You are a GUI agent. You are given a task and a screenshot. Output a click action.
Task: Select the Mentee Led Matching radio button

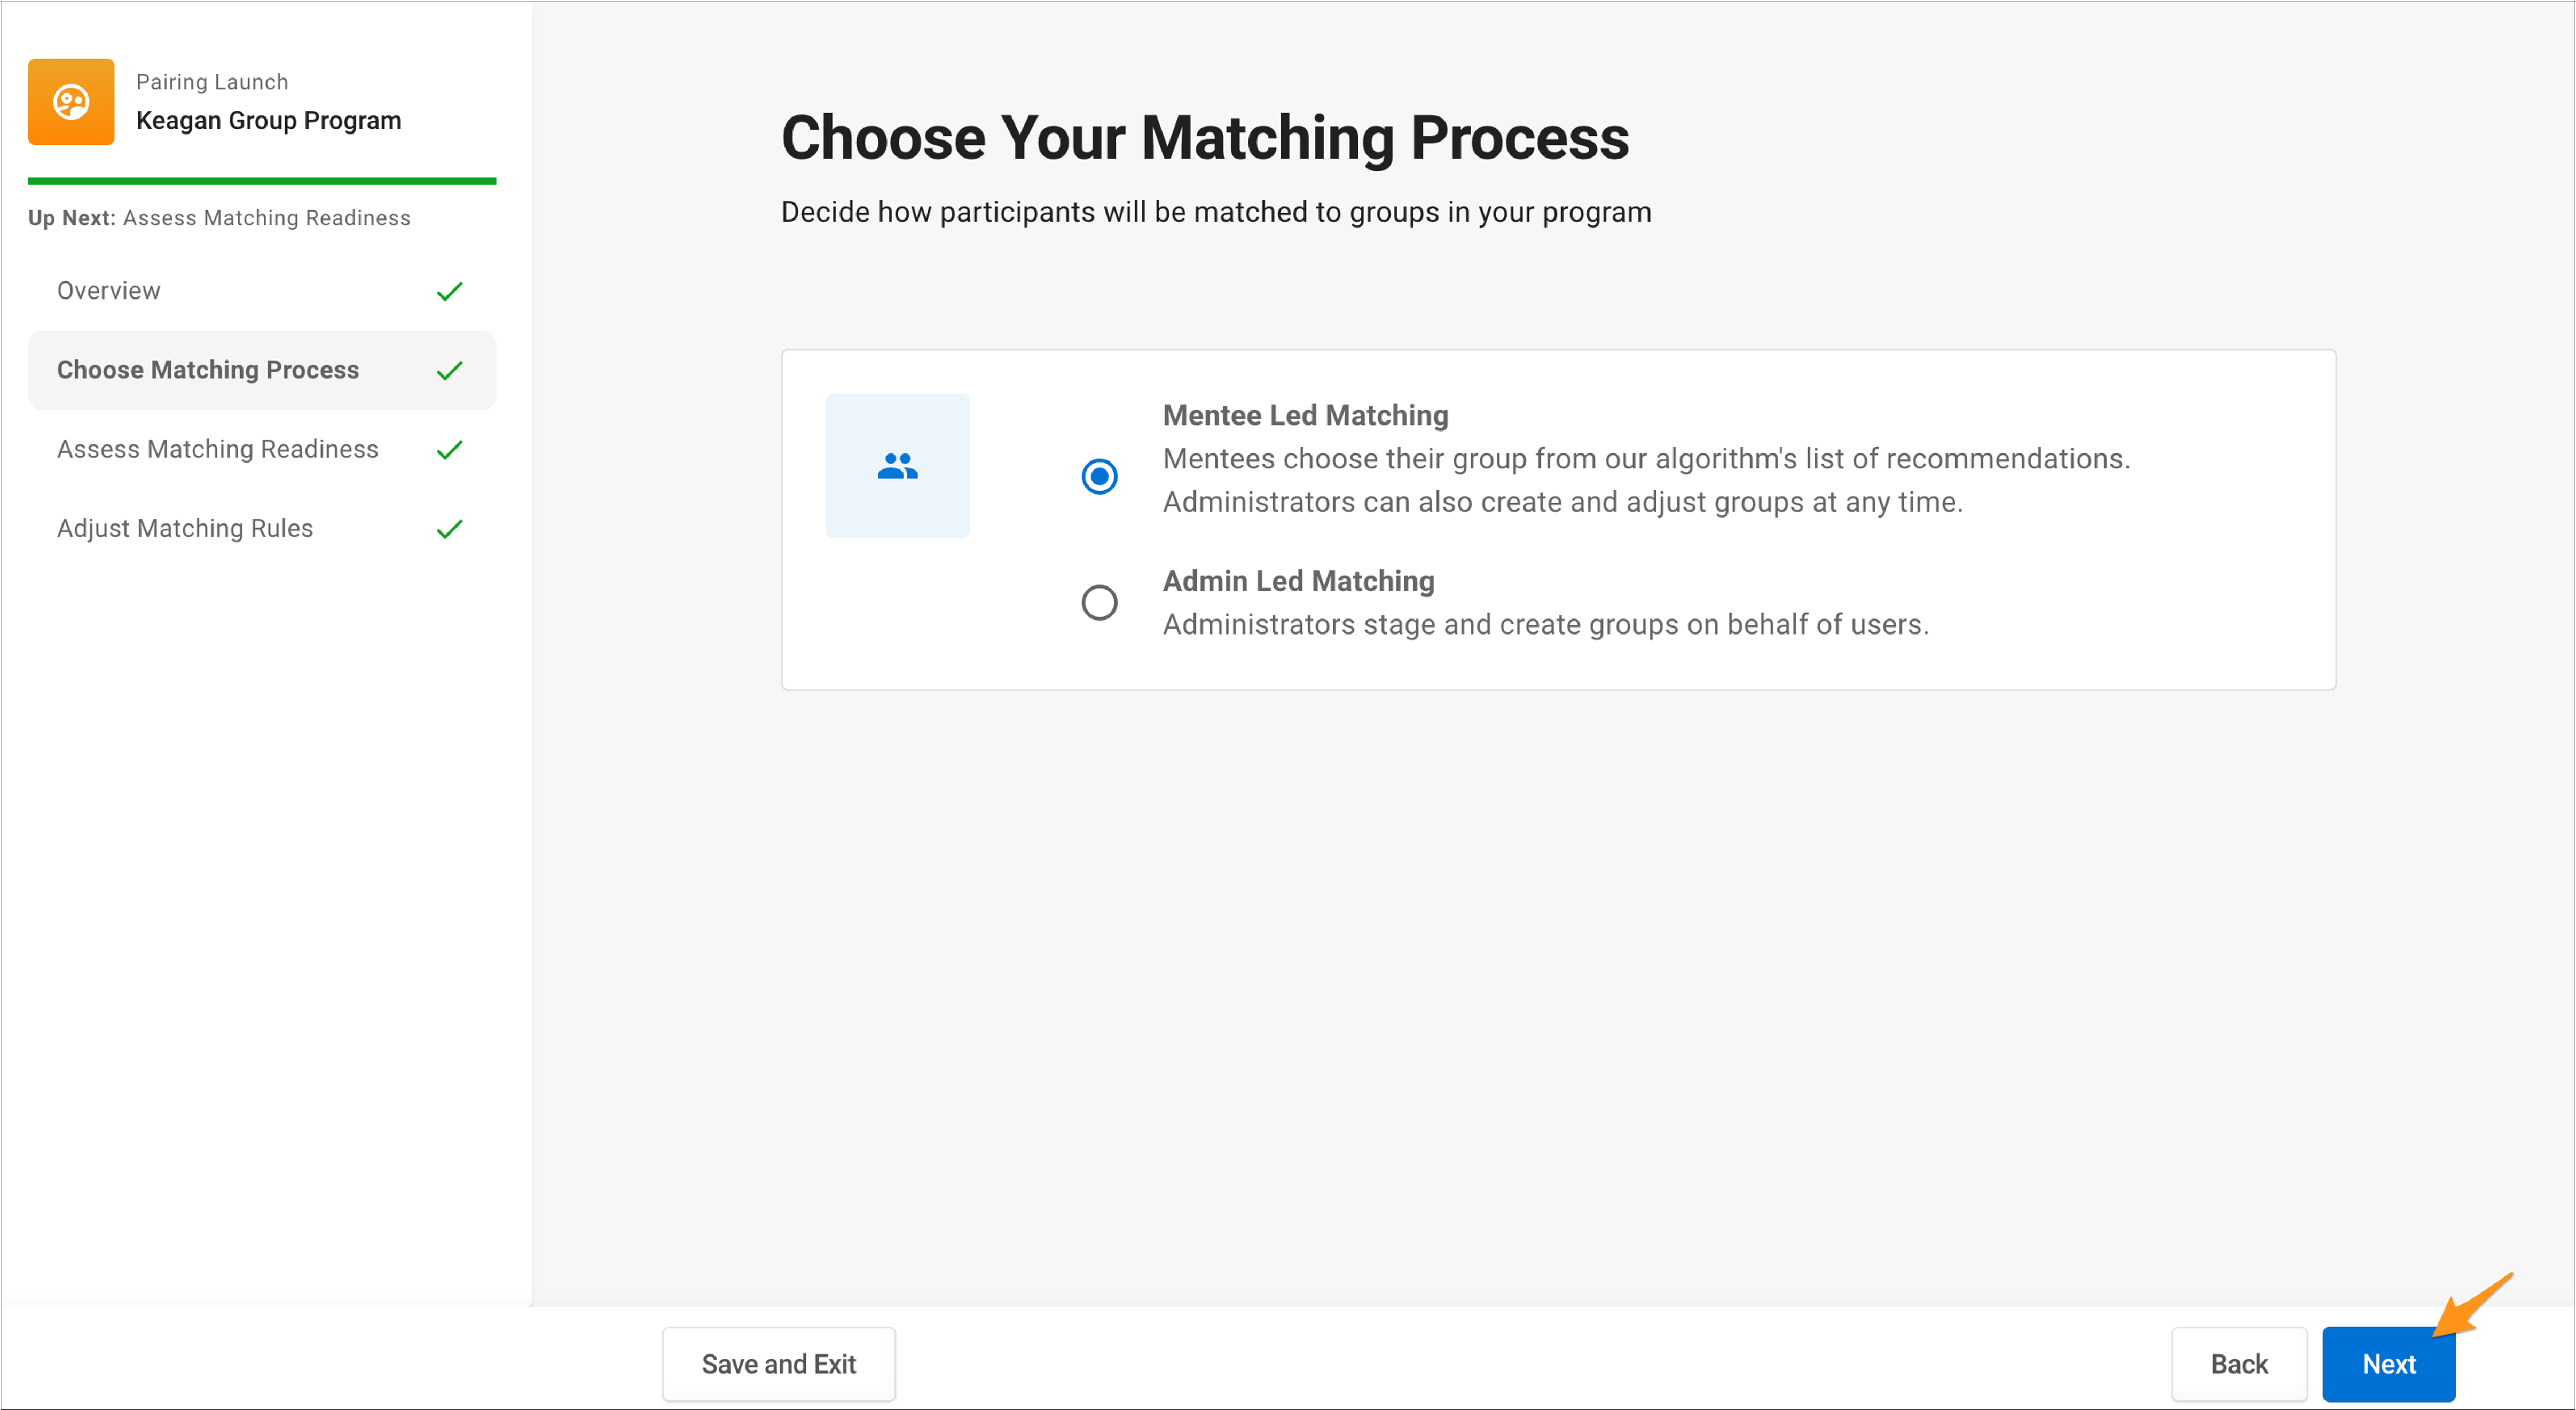coord(1099,476)
